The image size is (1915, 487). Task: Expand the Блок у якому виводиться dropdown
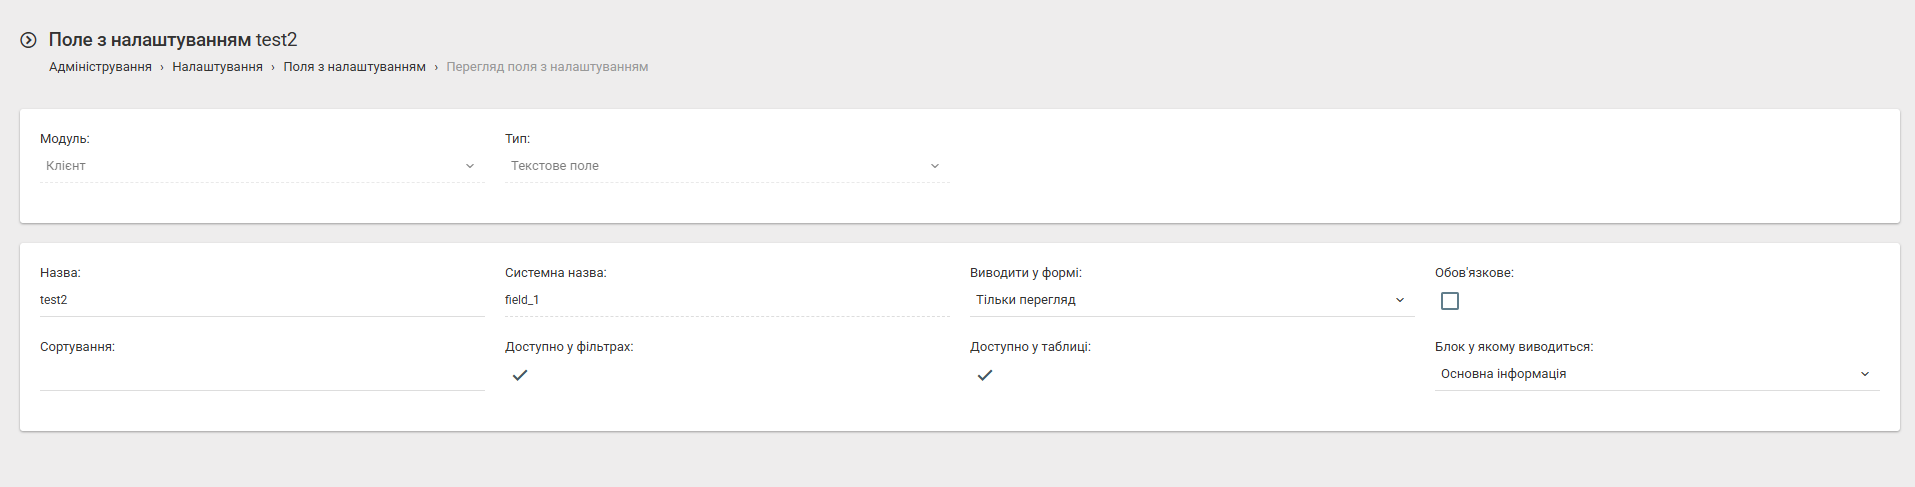(x=1655, y=374)
